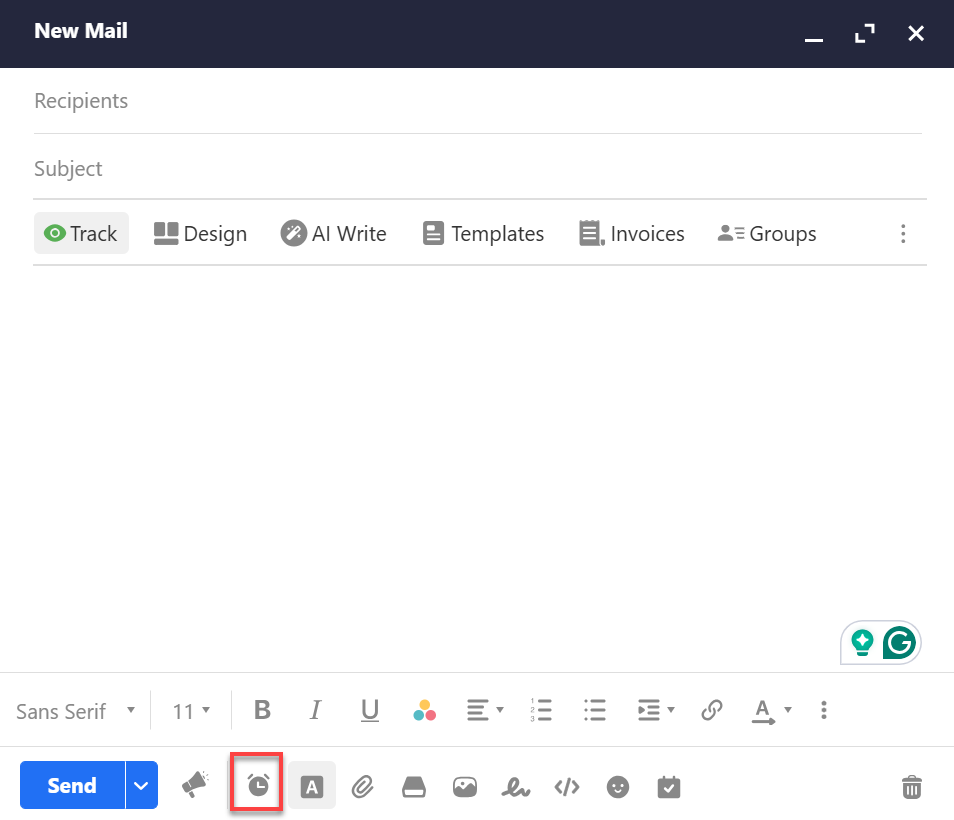Image resolution: width=954 pixels, height=820 pixels.
Task: Open the text color picker
Action: tap(424, 710)
